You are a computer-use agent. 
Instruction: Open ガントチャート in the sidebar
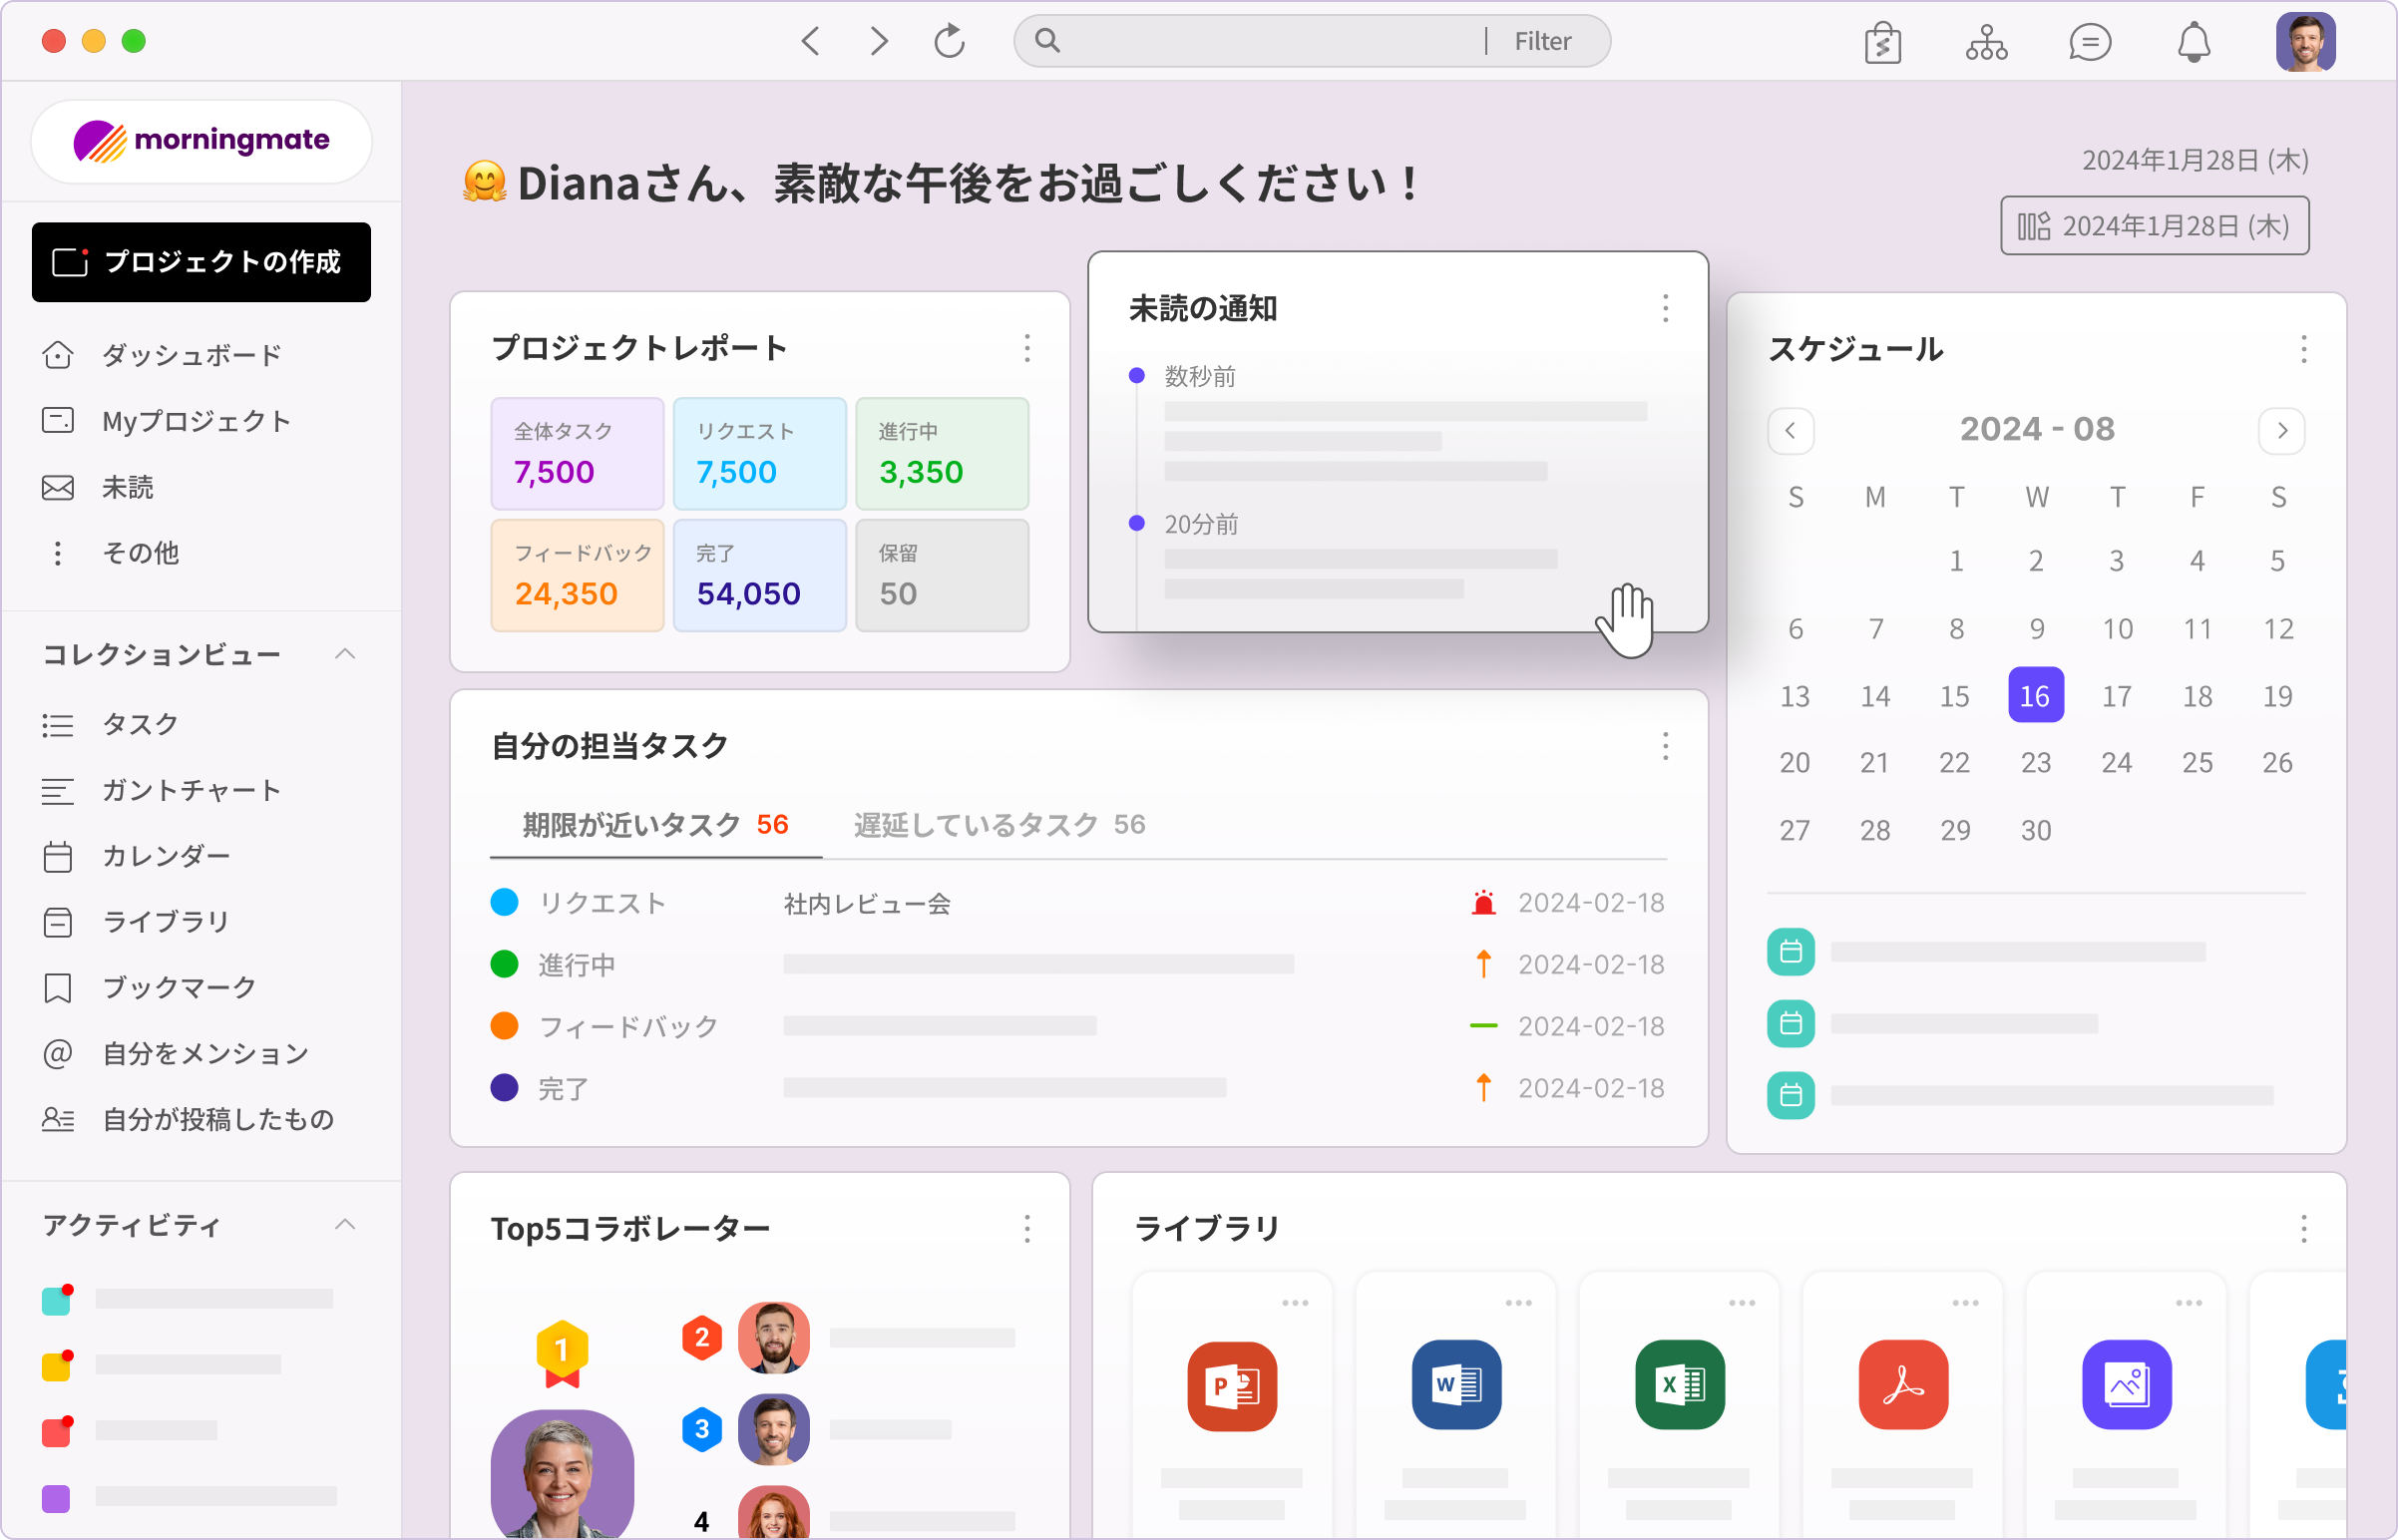point(190,790)
